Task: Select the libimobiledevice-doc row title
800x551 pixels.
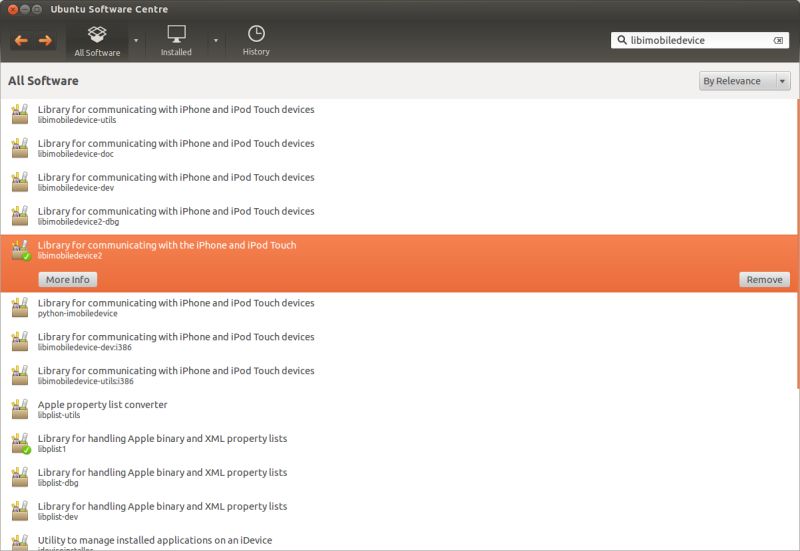Action: click(x=176, y=143)
